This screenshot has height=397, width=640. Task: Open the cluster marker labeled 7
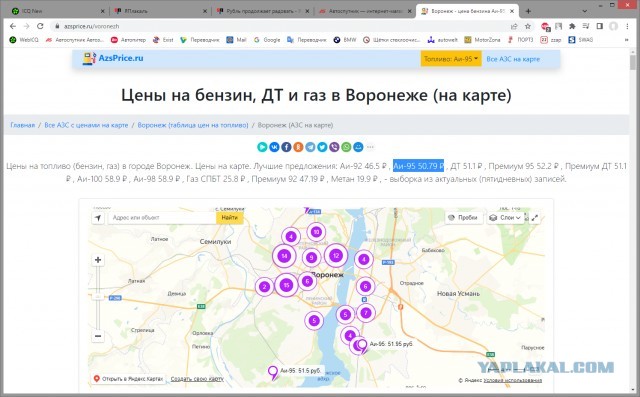click(366, 313)
